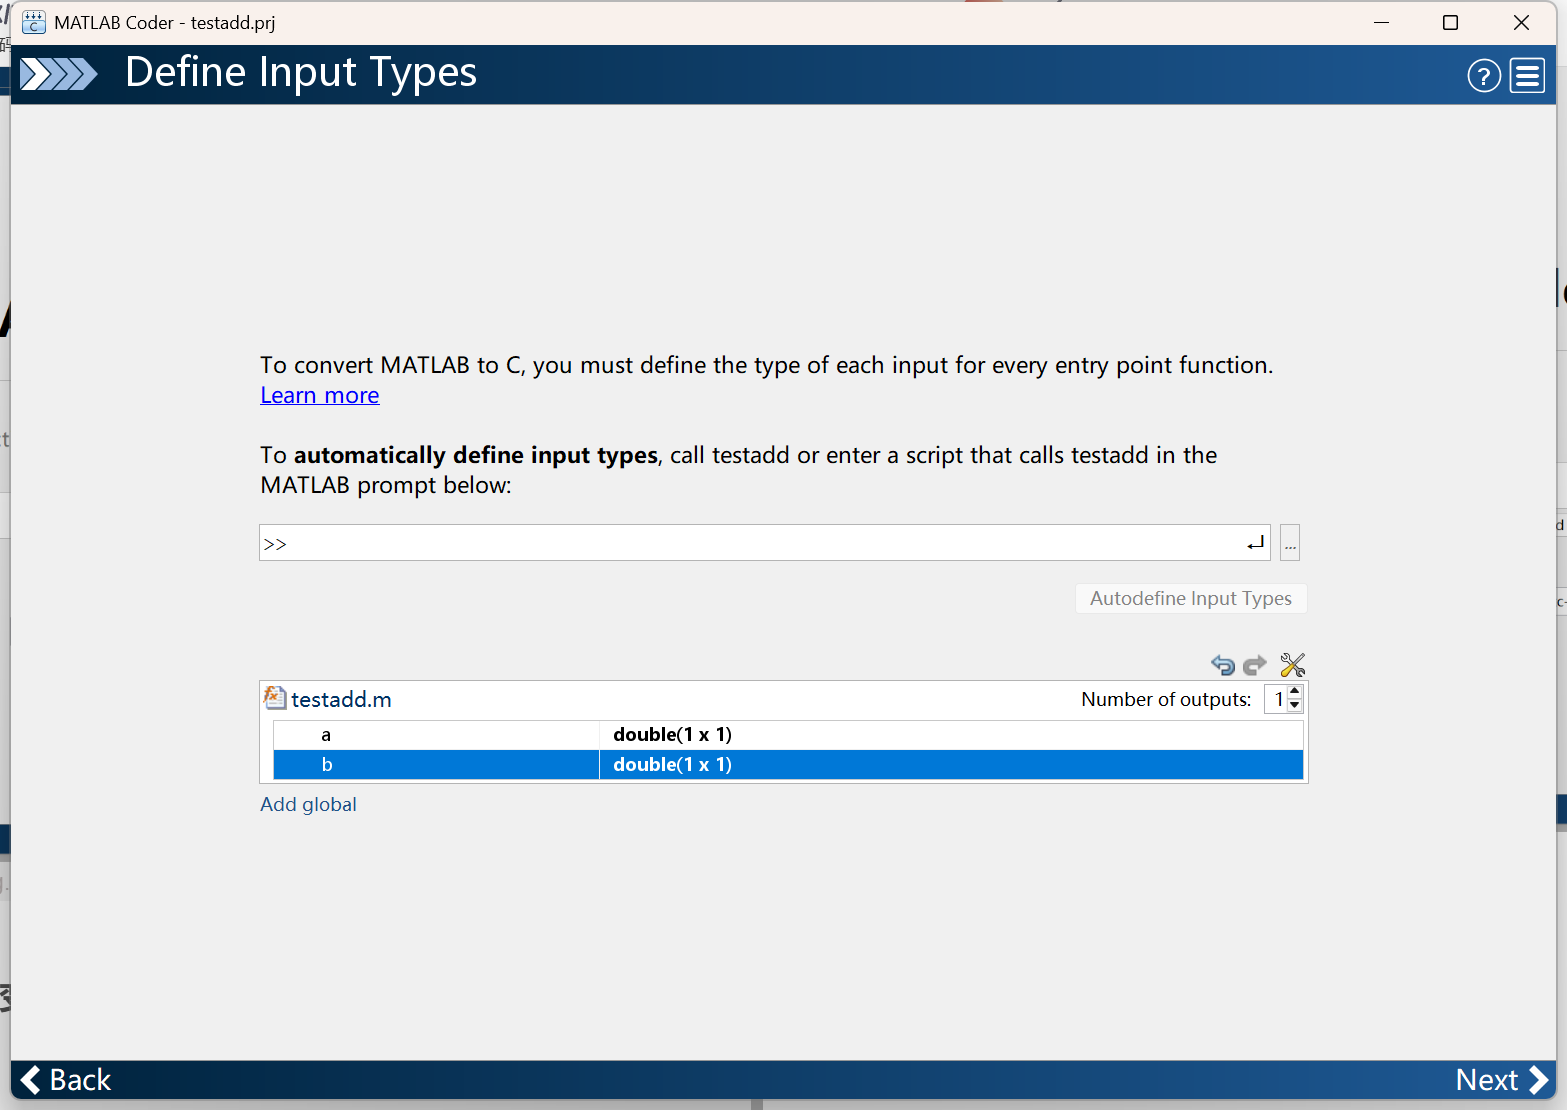The image size is (1567, 1110).
Task: Select input row b
Action: pos(788,765)
